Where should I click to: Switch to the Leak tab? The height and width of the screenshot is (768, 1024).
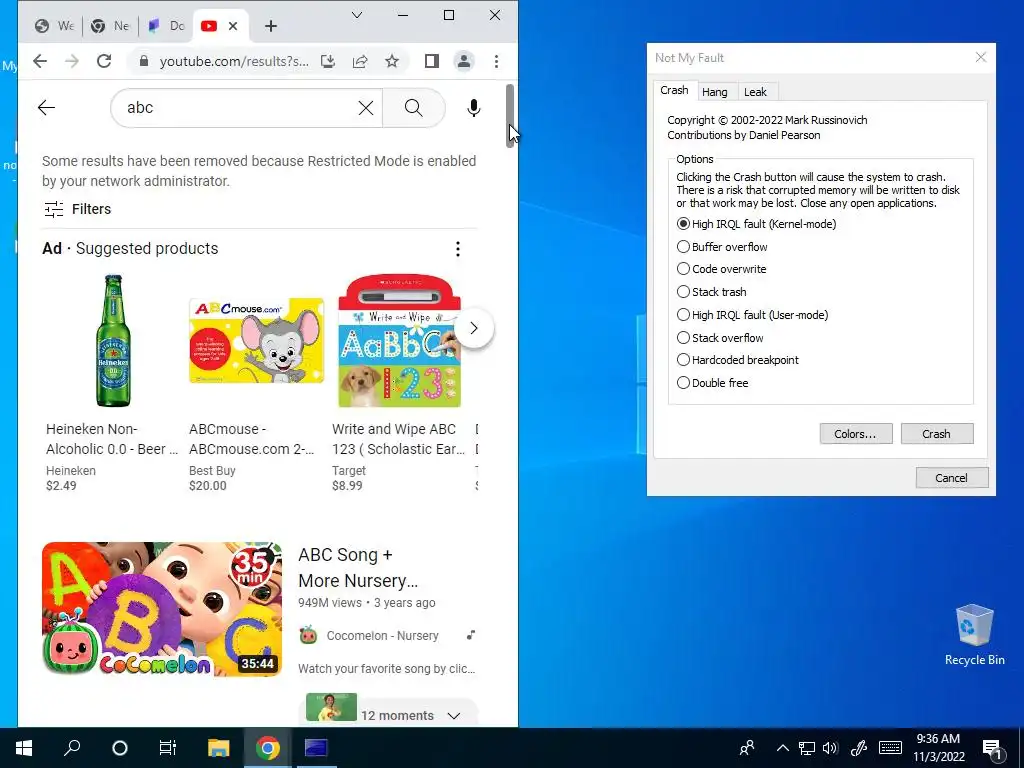tap(755, 92)
